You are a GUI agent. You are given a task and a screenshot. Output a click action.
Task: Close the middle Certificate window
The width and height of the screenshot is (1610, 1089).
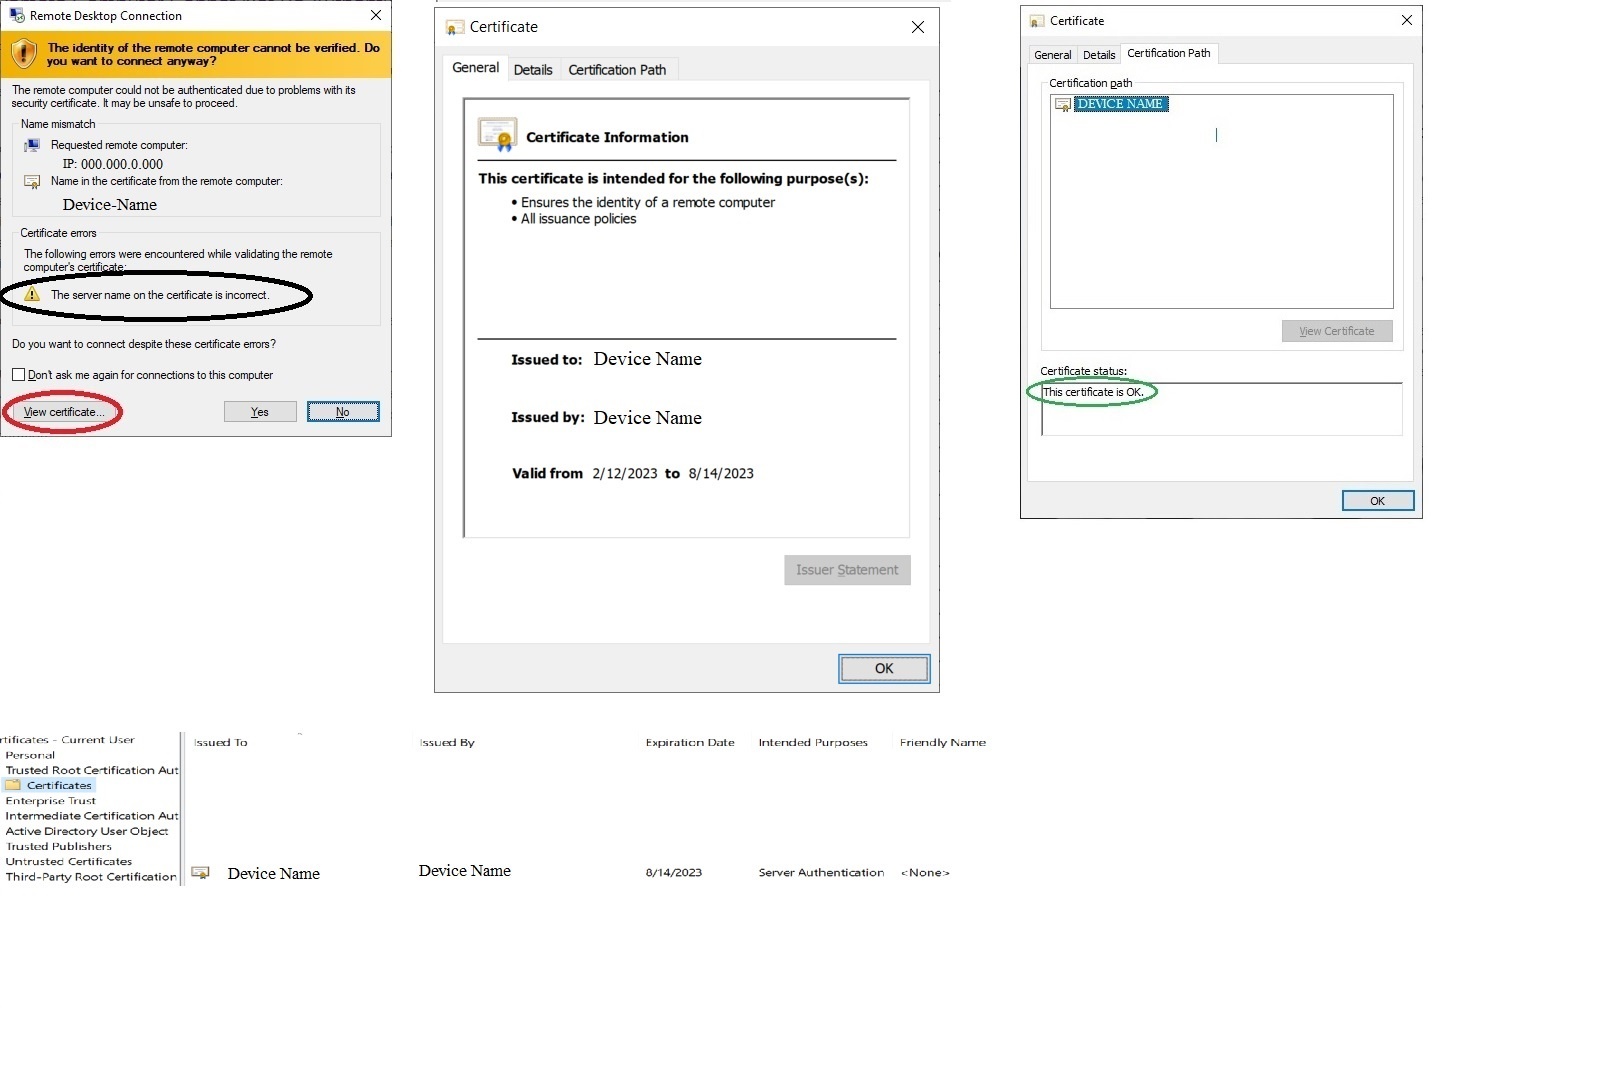(x=918, y=27)
